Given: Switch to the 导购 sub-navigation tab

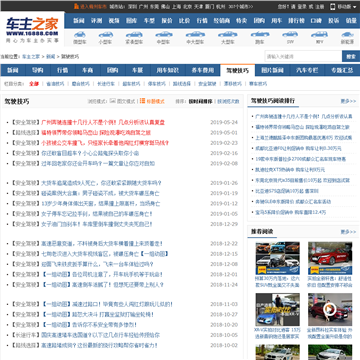Looking at the screenshot, I should 38,70.
